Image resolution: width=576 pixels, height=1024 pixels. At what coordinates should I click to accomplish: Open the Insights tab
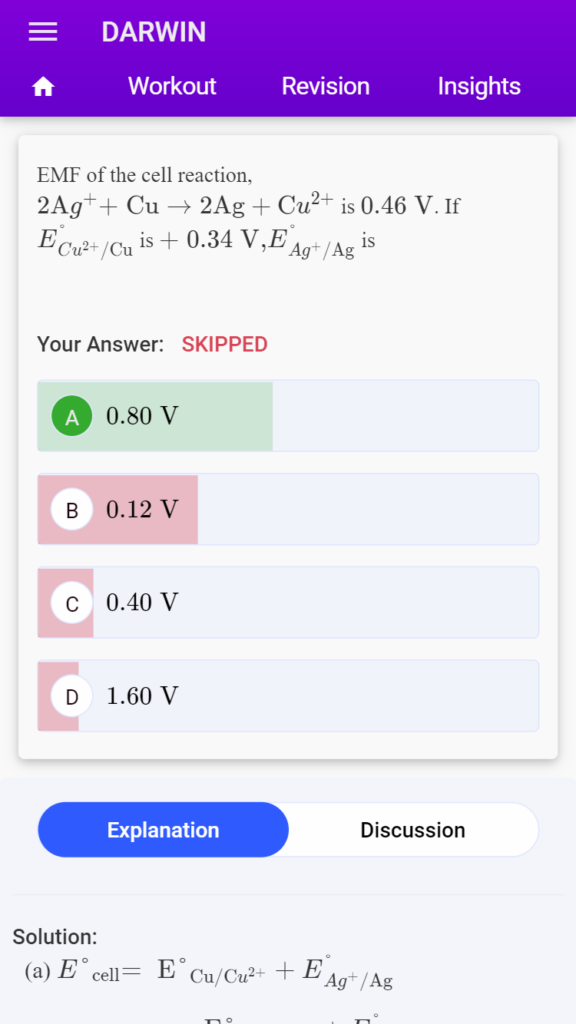479,86
